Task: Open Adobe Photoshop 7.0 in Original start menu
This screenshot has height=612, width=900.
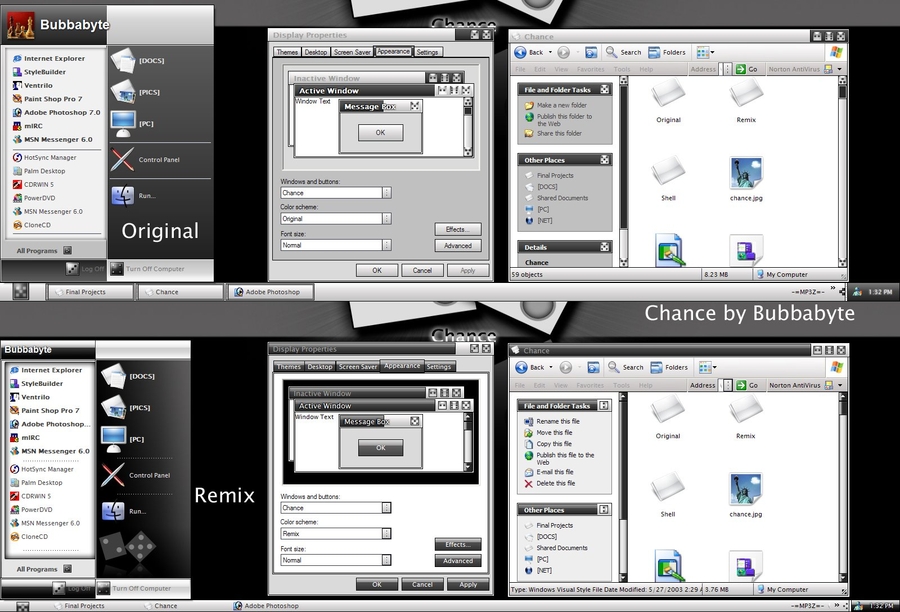Action: pos(56,113)
